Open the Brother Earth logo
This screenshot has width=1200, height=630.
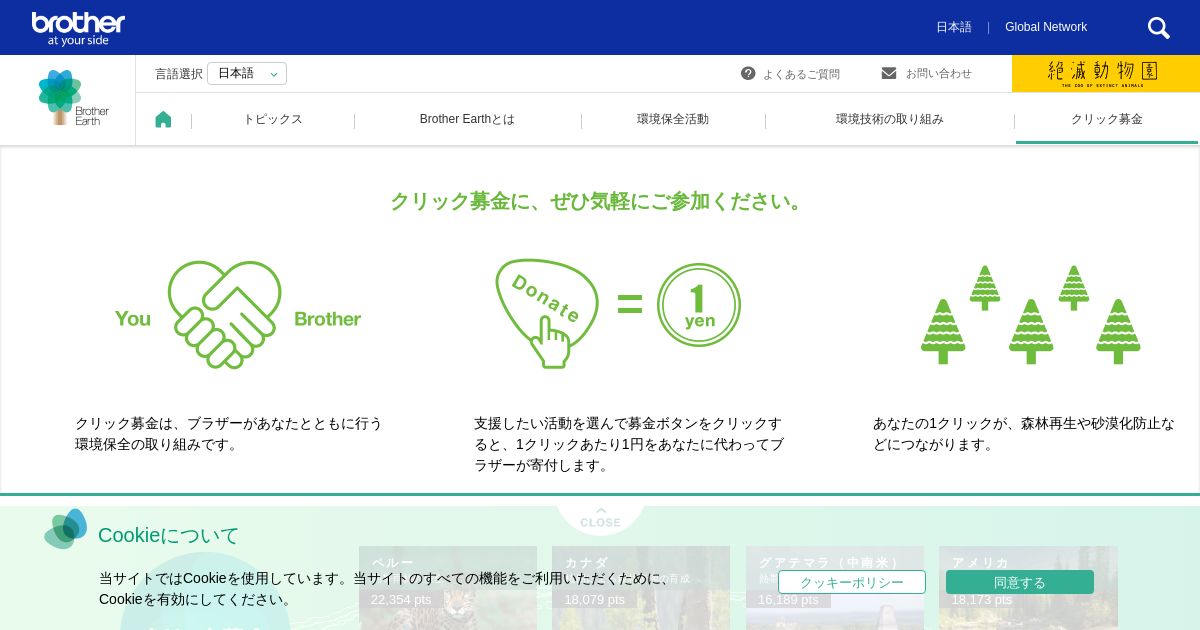point(73,98)
